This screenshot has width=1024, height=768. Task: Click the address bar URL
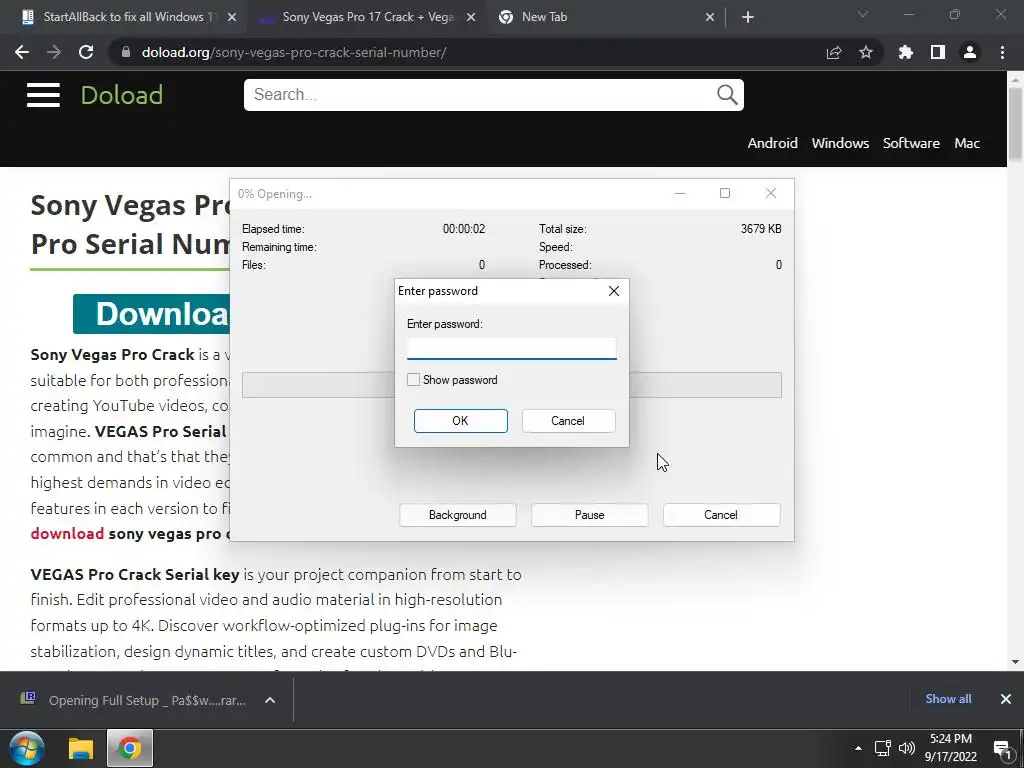tap(294, 52)
